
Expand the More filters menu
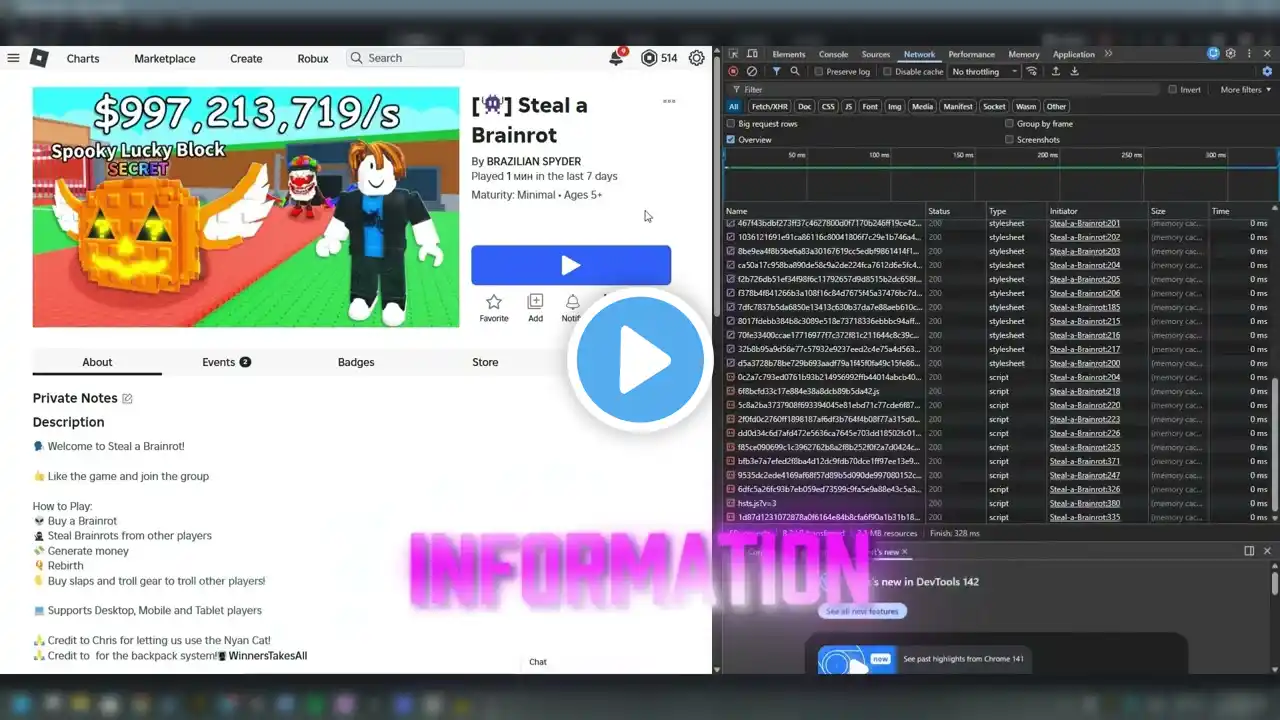[1246, 90]
